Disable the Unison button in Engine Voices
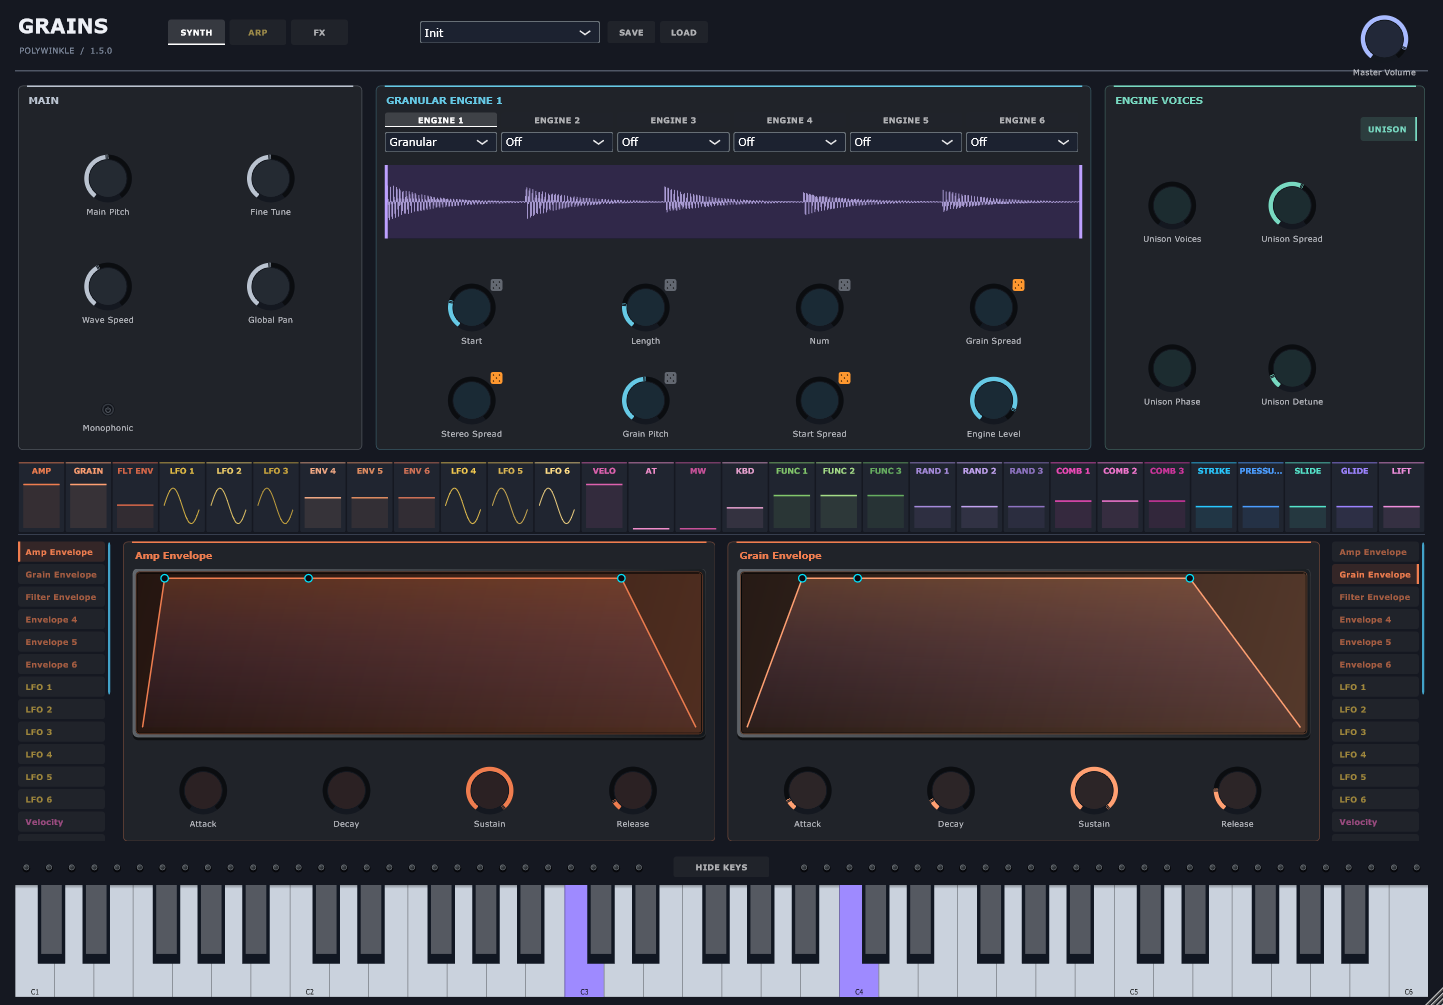 tap(1388, 129)
